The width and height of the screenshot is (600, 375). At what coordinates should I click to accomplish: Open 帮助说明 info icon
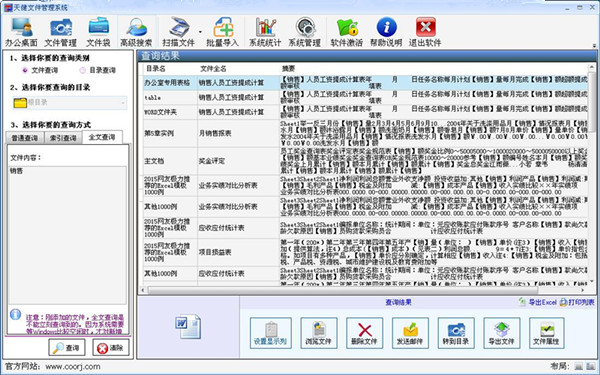(x=386, y=32)
